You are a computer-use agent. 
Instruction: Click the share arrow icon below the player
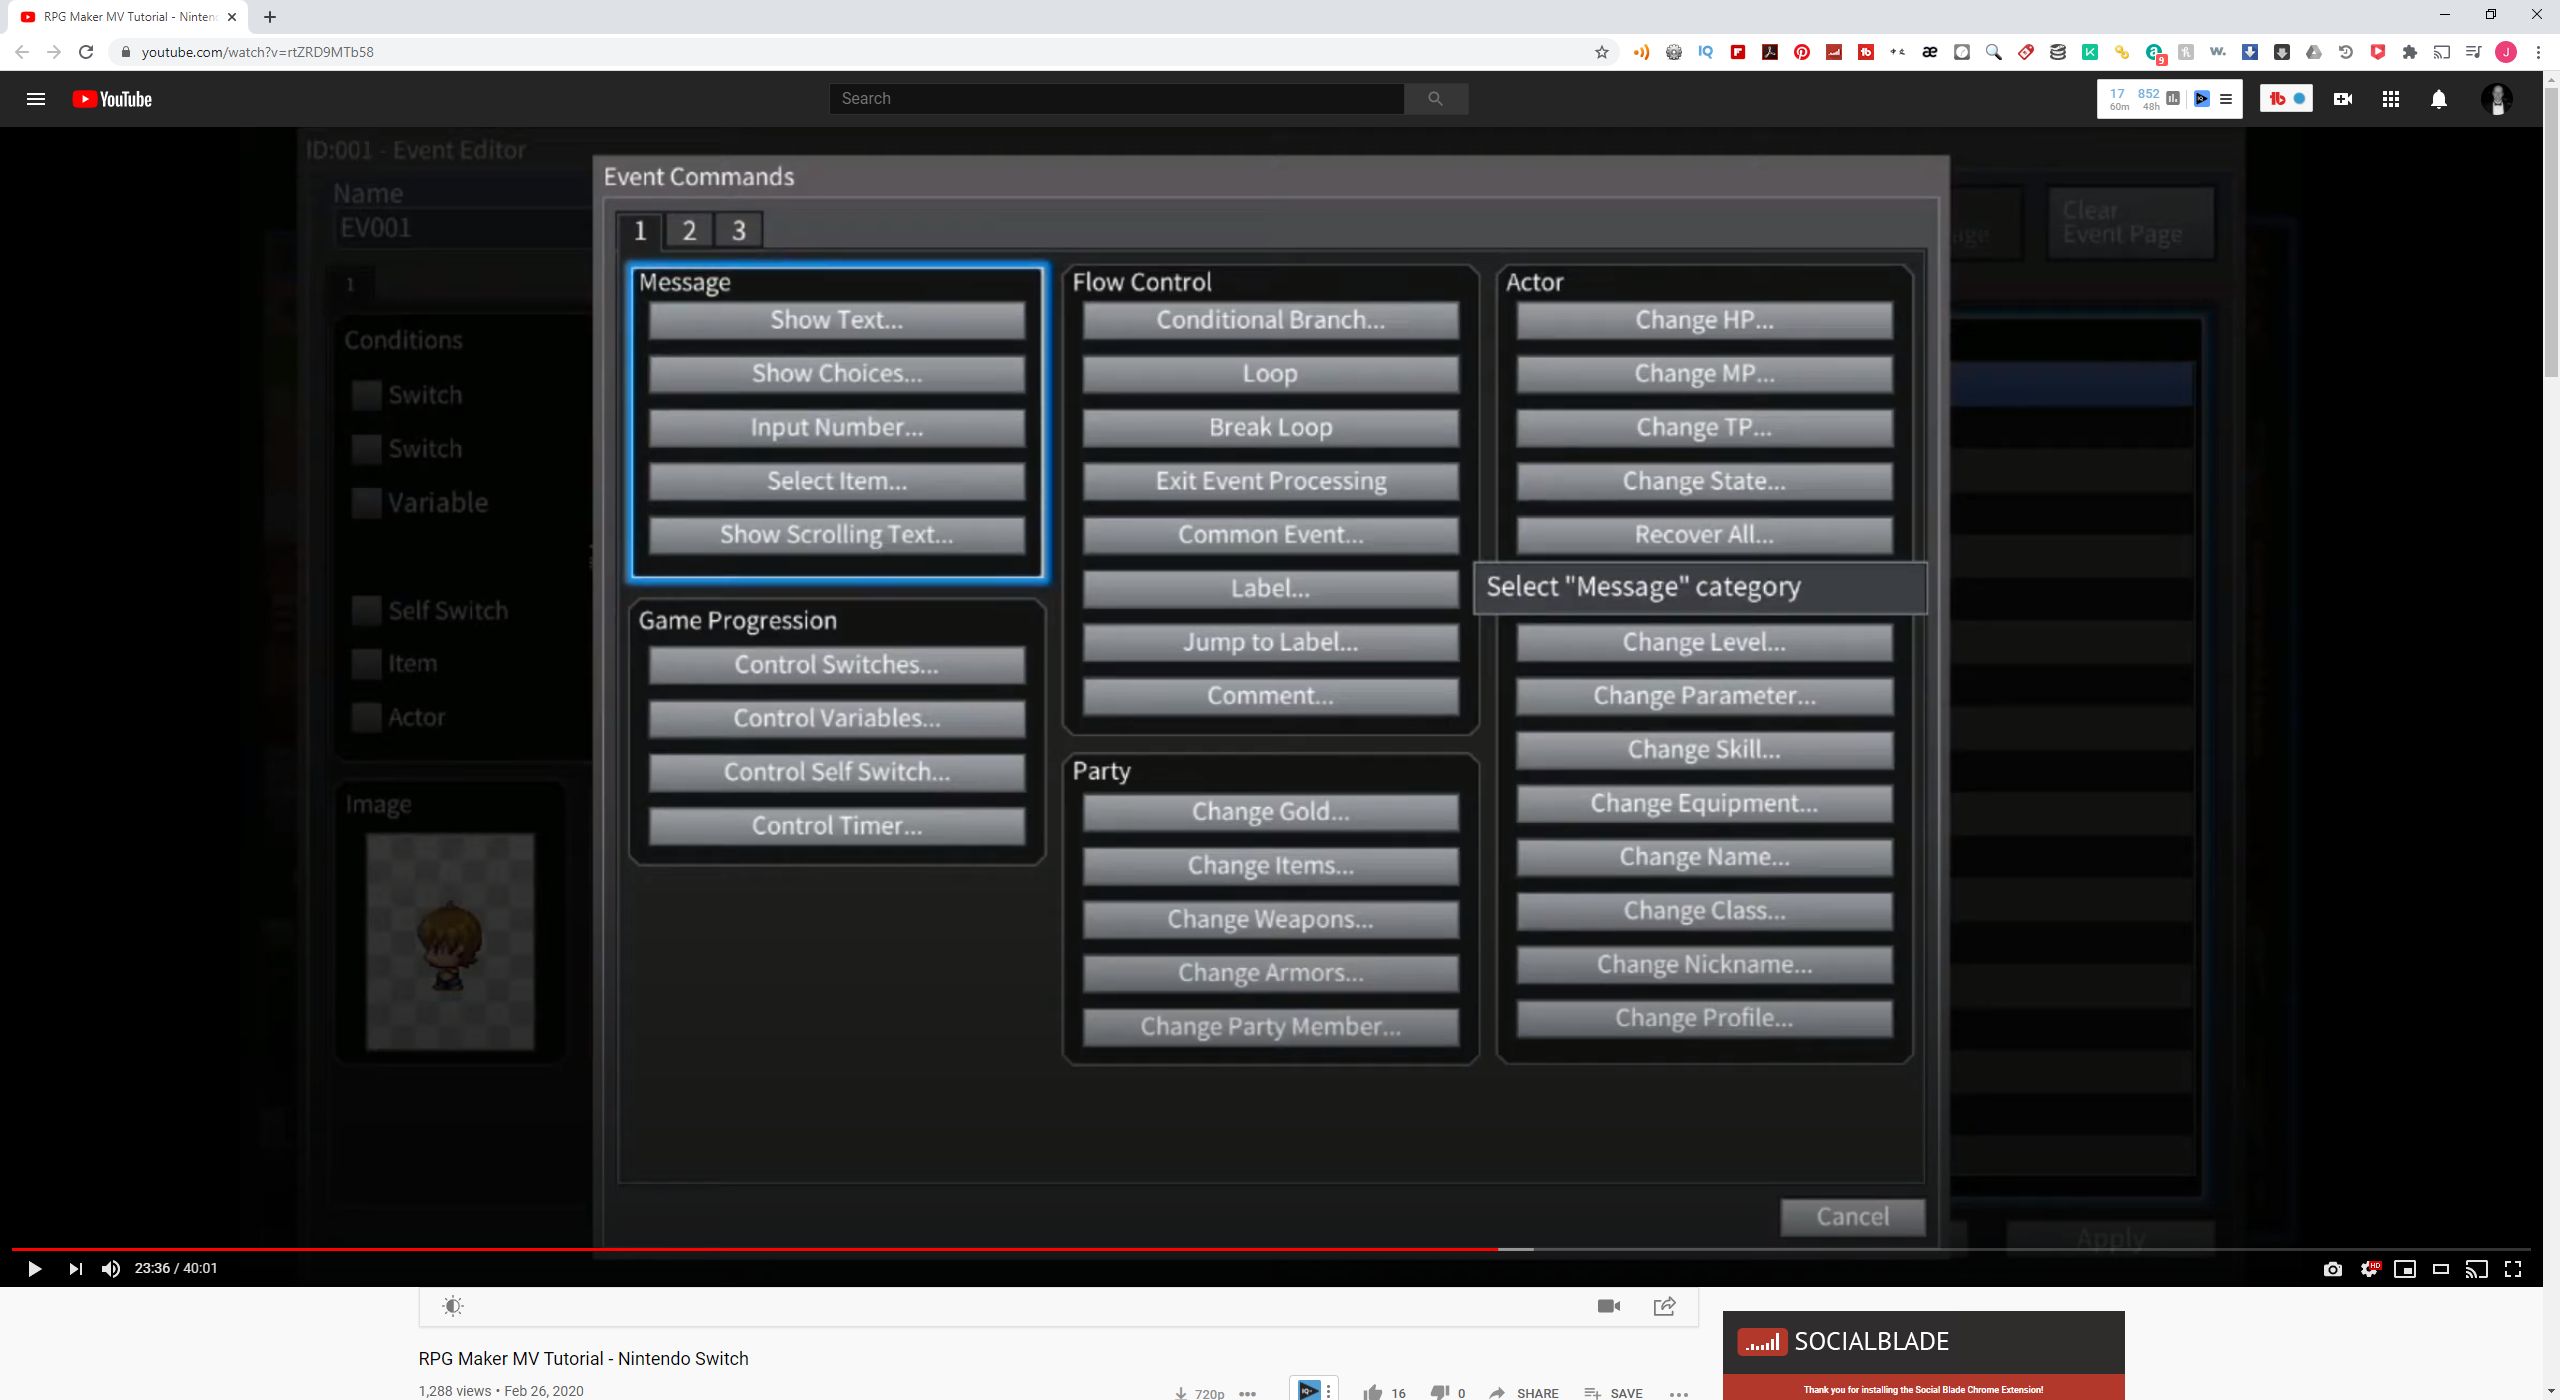tap(1665, 1306)
